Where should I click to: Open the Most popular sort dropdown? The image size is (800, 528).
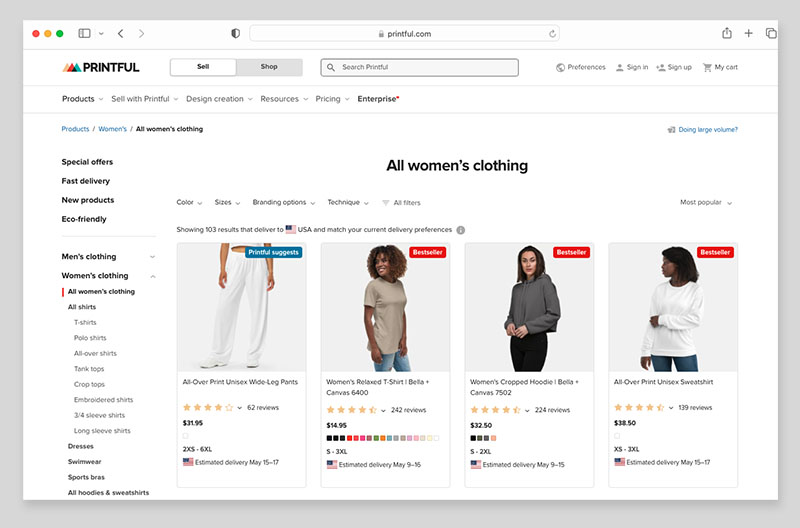(706, 203)
